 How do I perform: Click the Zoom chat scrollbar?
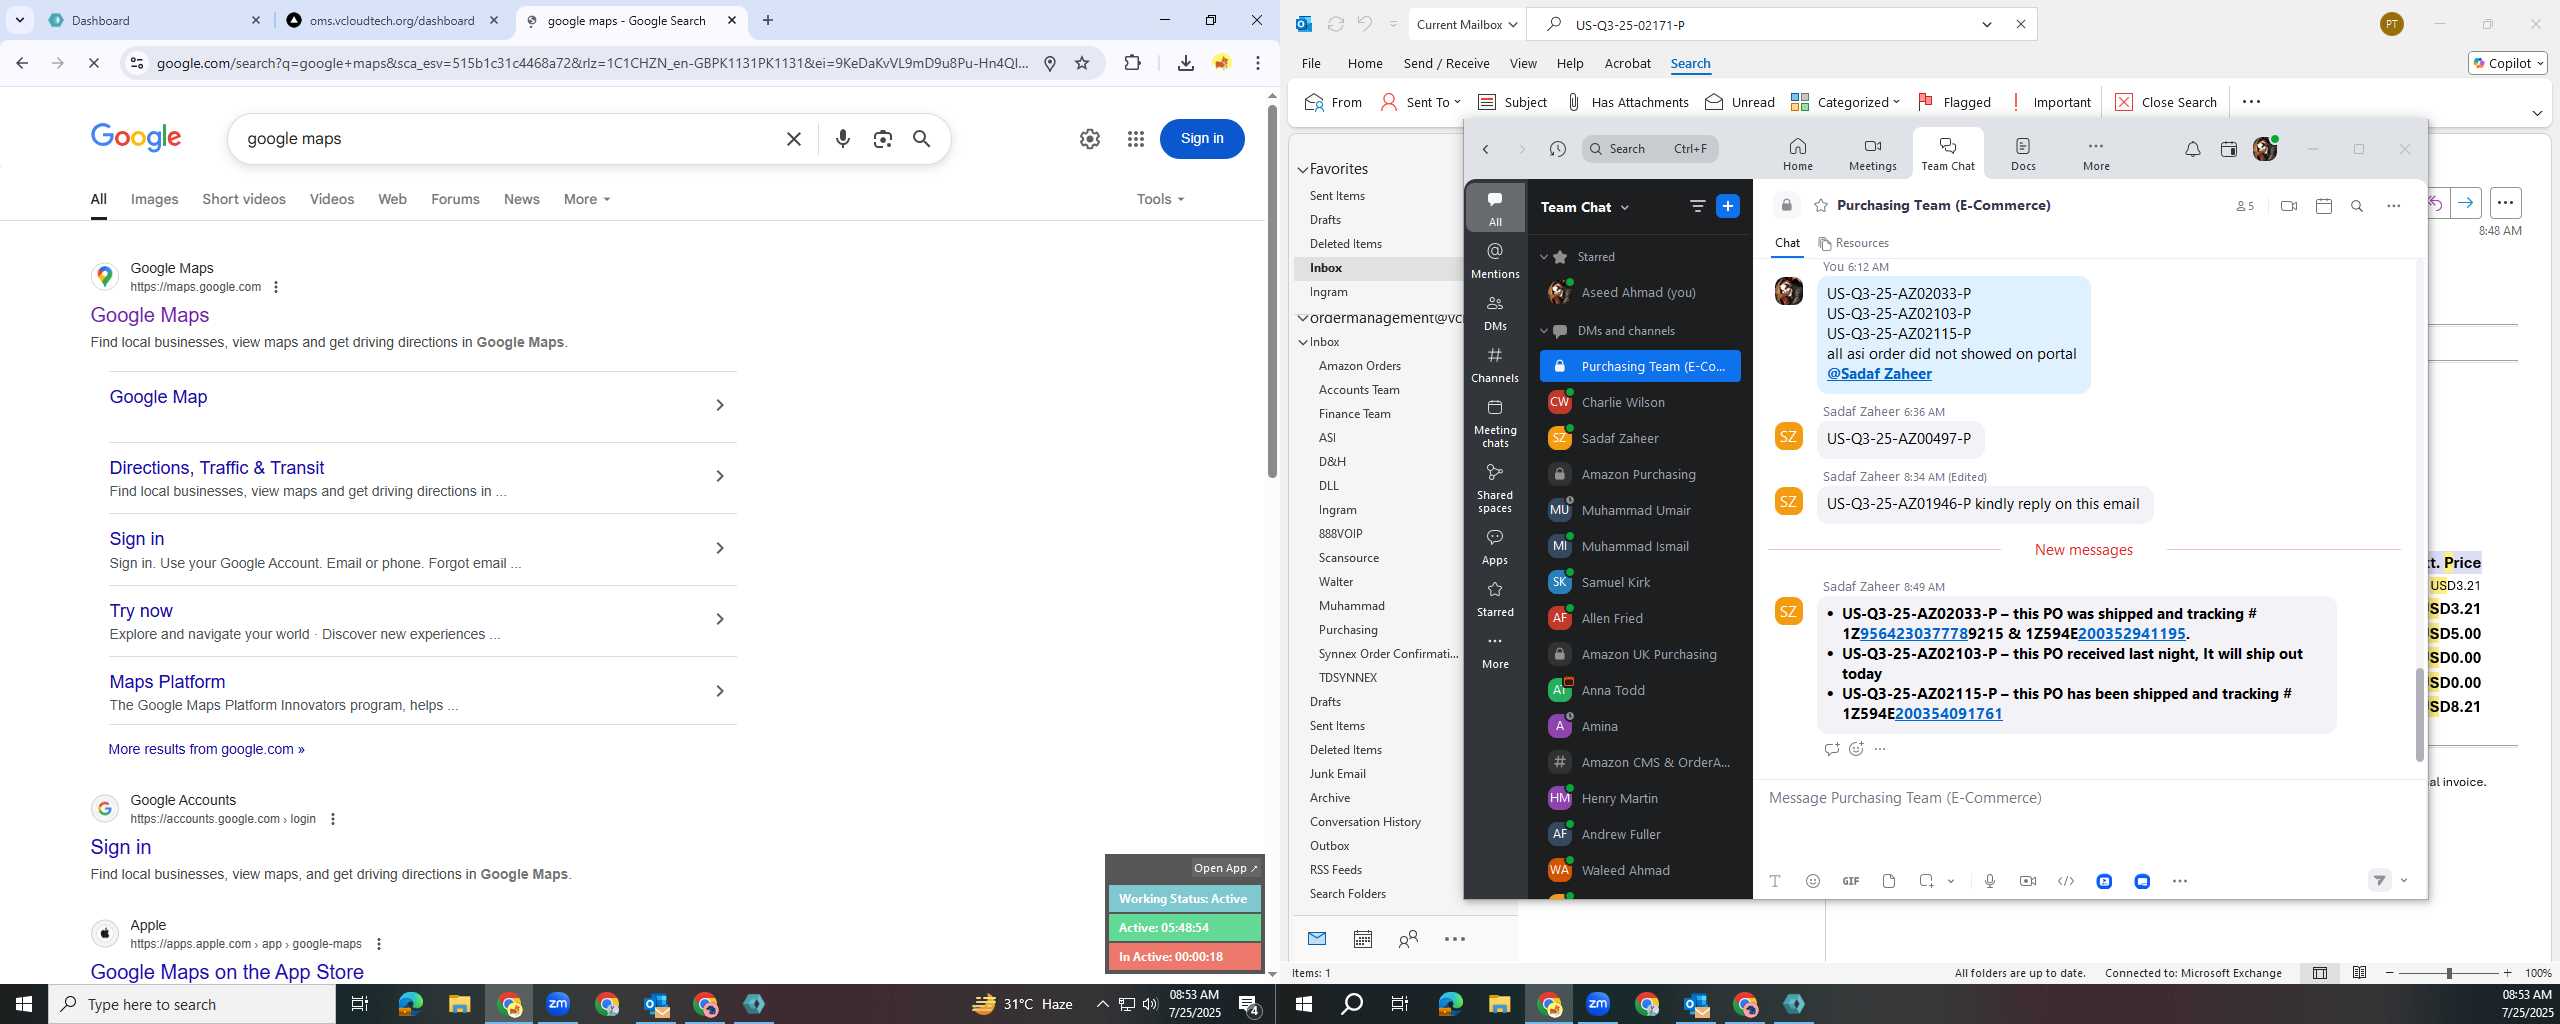(2419, 715)
